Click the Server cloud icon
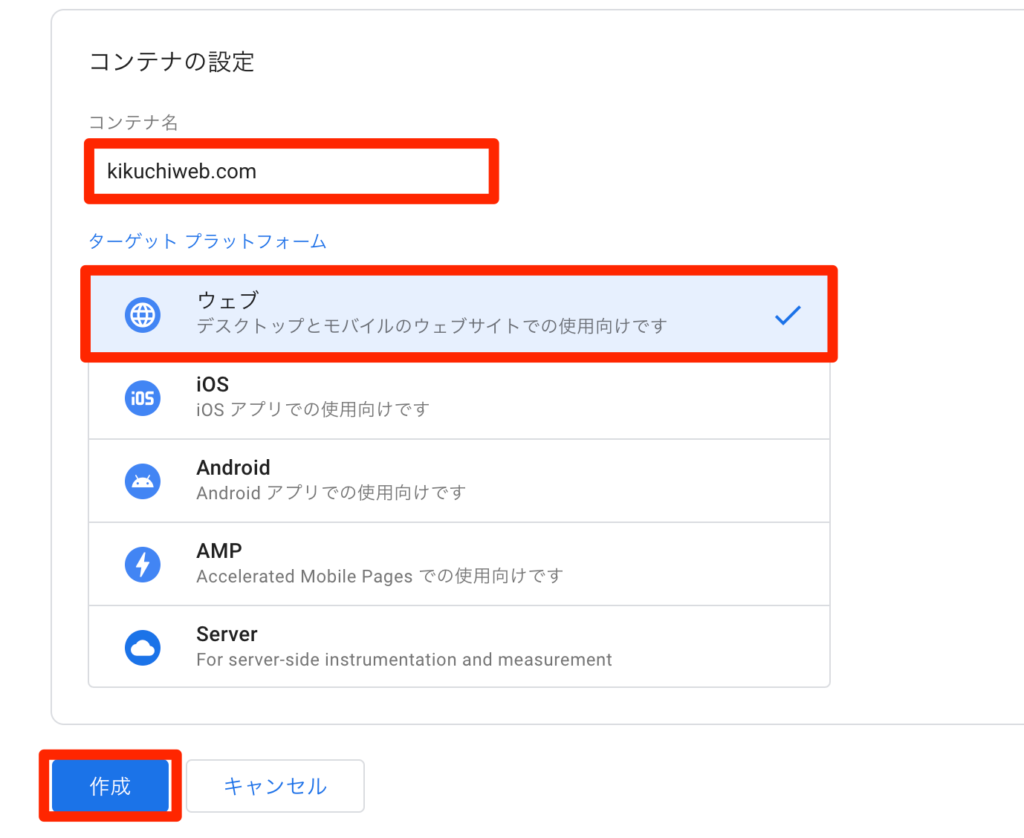This screenshot has height=838, width=1024. click(x=142, y=648)
